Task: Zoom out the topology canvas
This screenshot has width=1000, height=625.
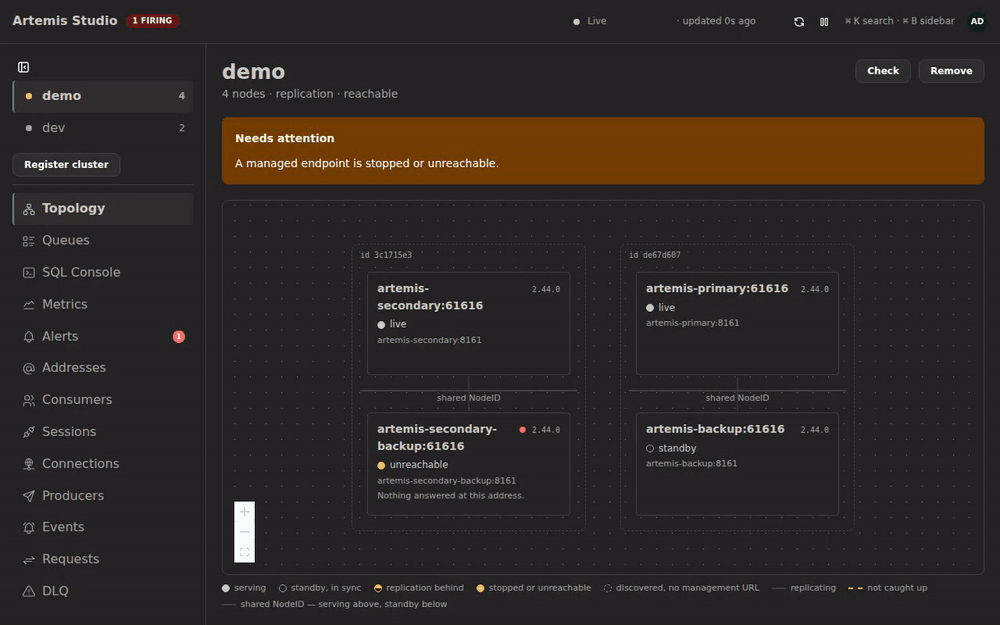Action: point(244,532)
